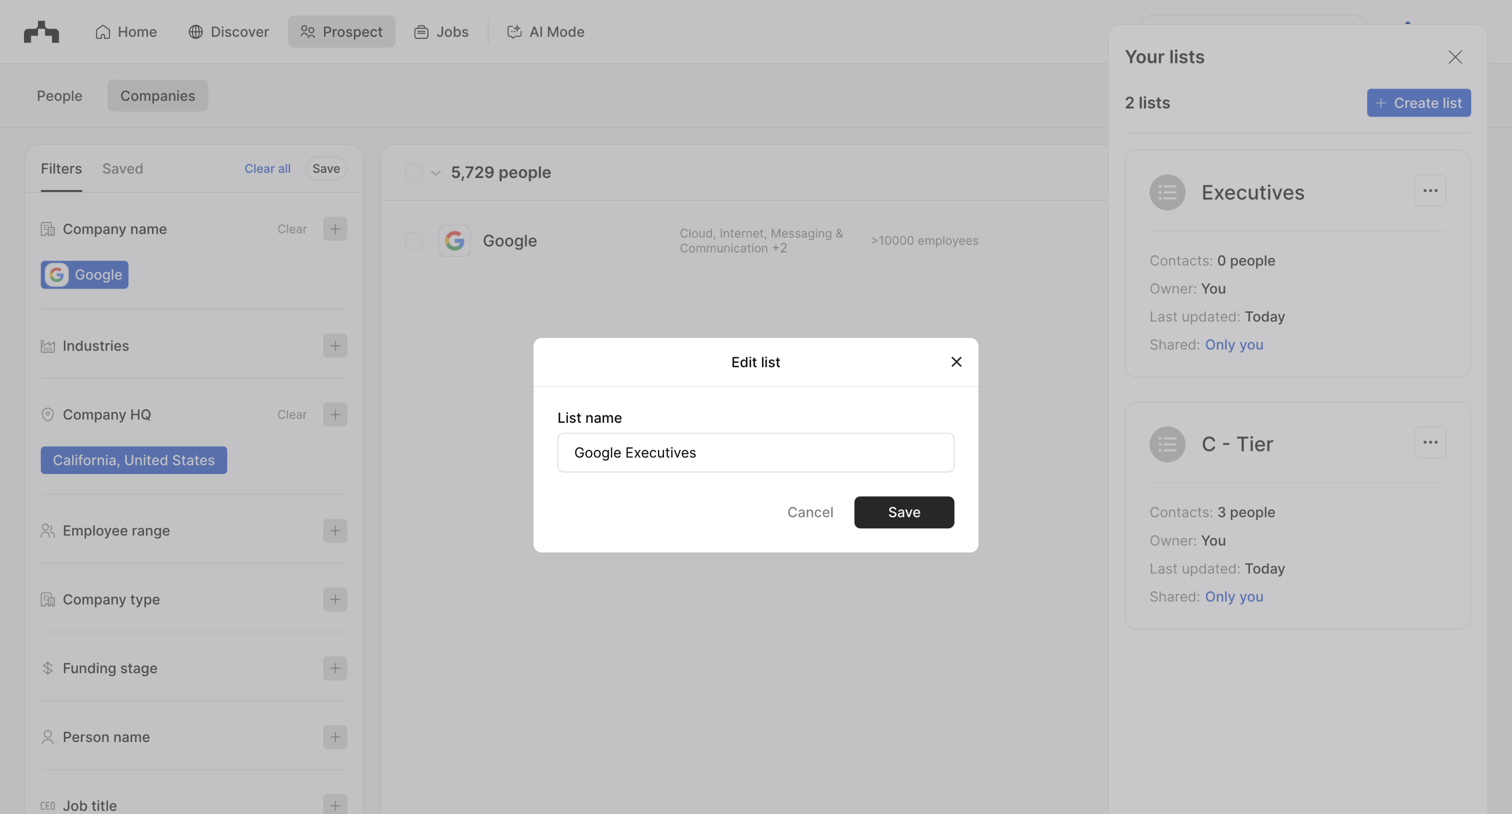The image size is (1512, 814).
Task: Cancel editing the list
Action: tap(810, 512)
